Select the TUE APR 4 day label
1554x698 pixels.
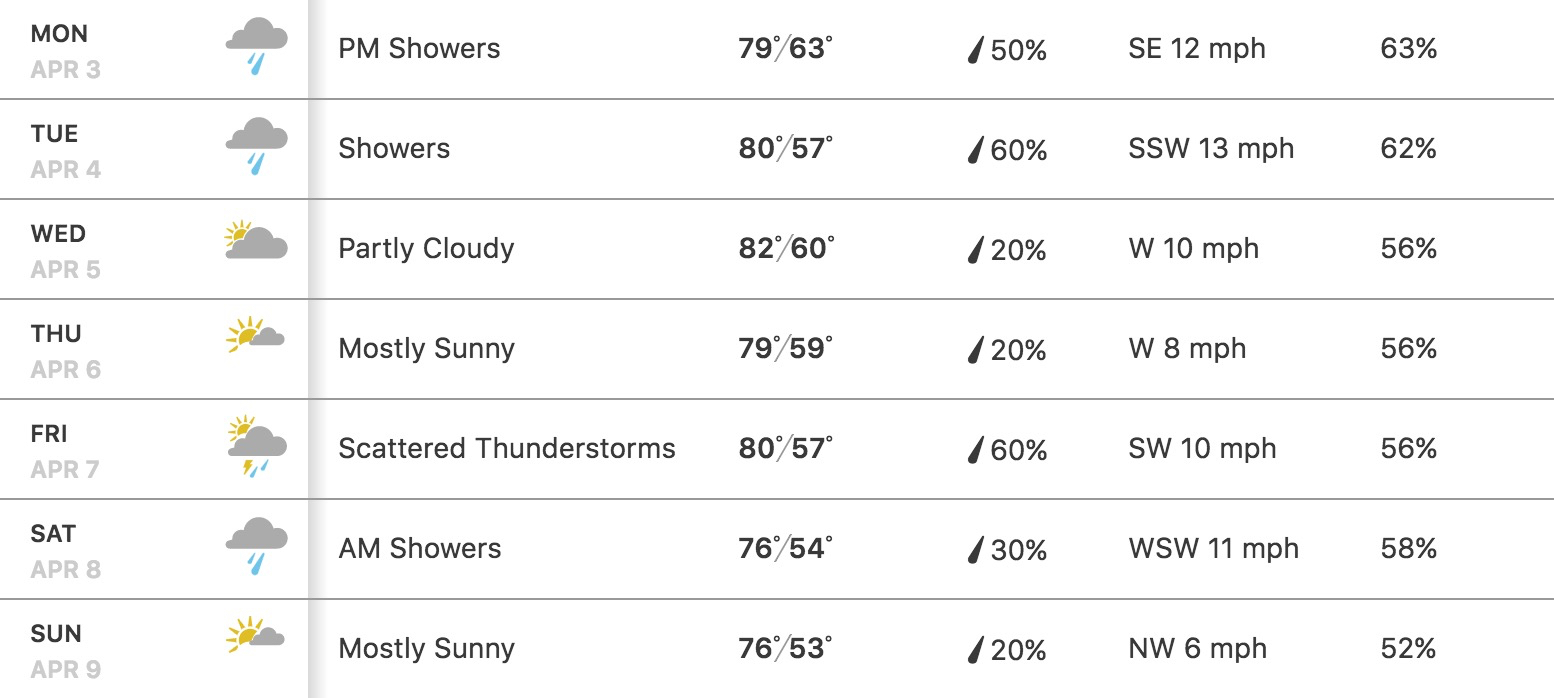point(66,151)
